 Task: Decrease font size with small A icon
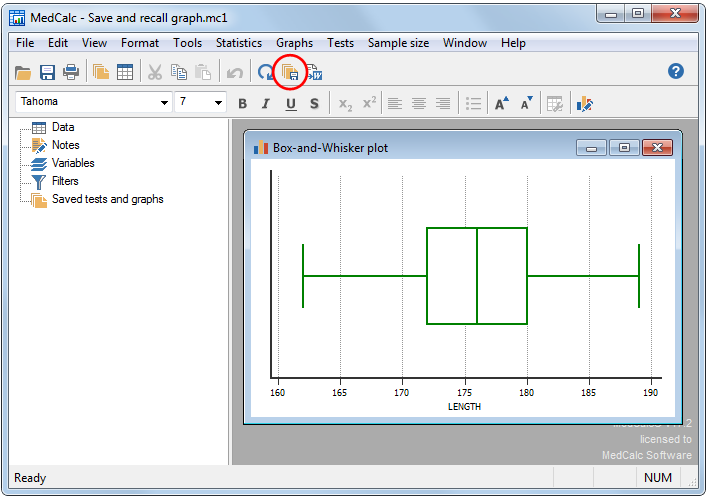click(x=526, y=103)
